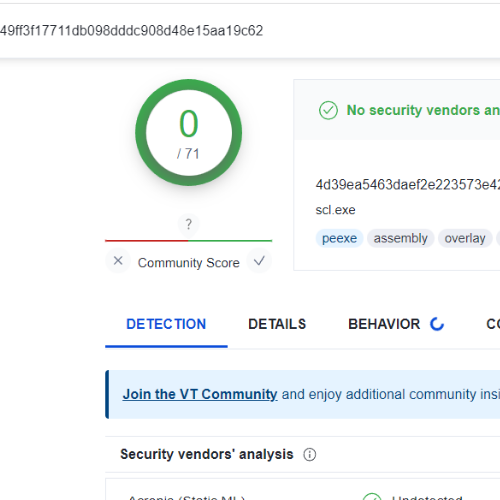The image size is (500, 500).
Task: Click the question mark community score bubble
Action: pos(189,224)
